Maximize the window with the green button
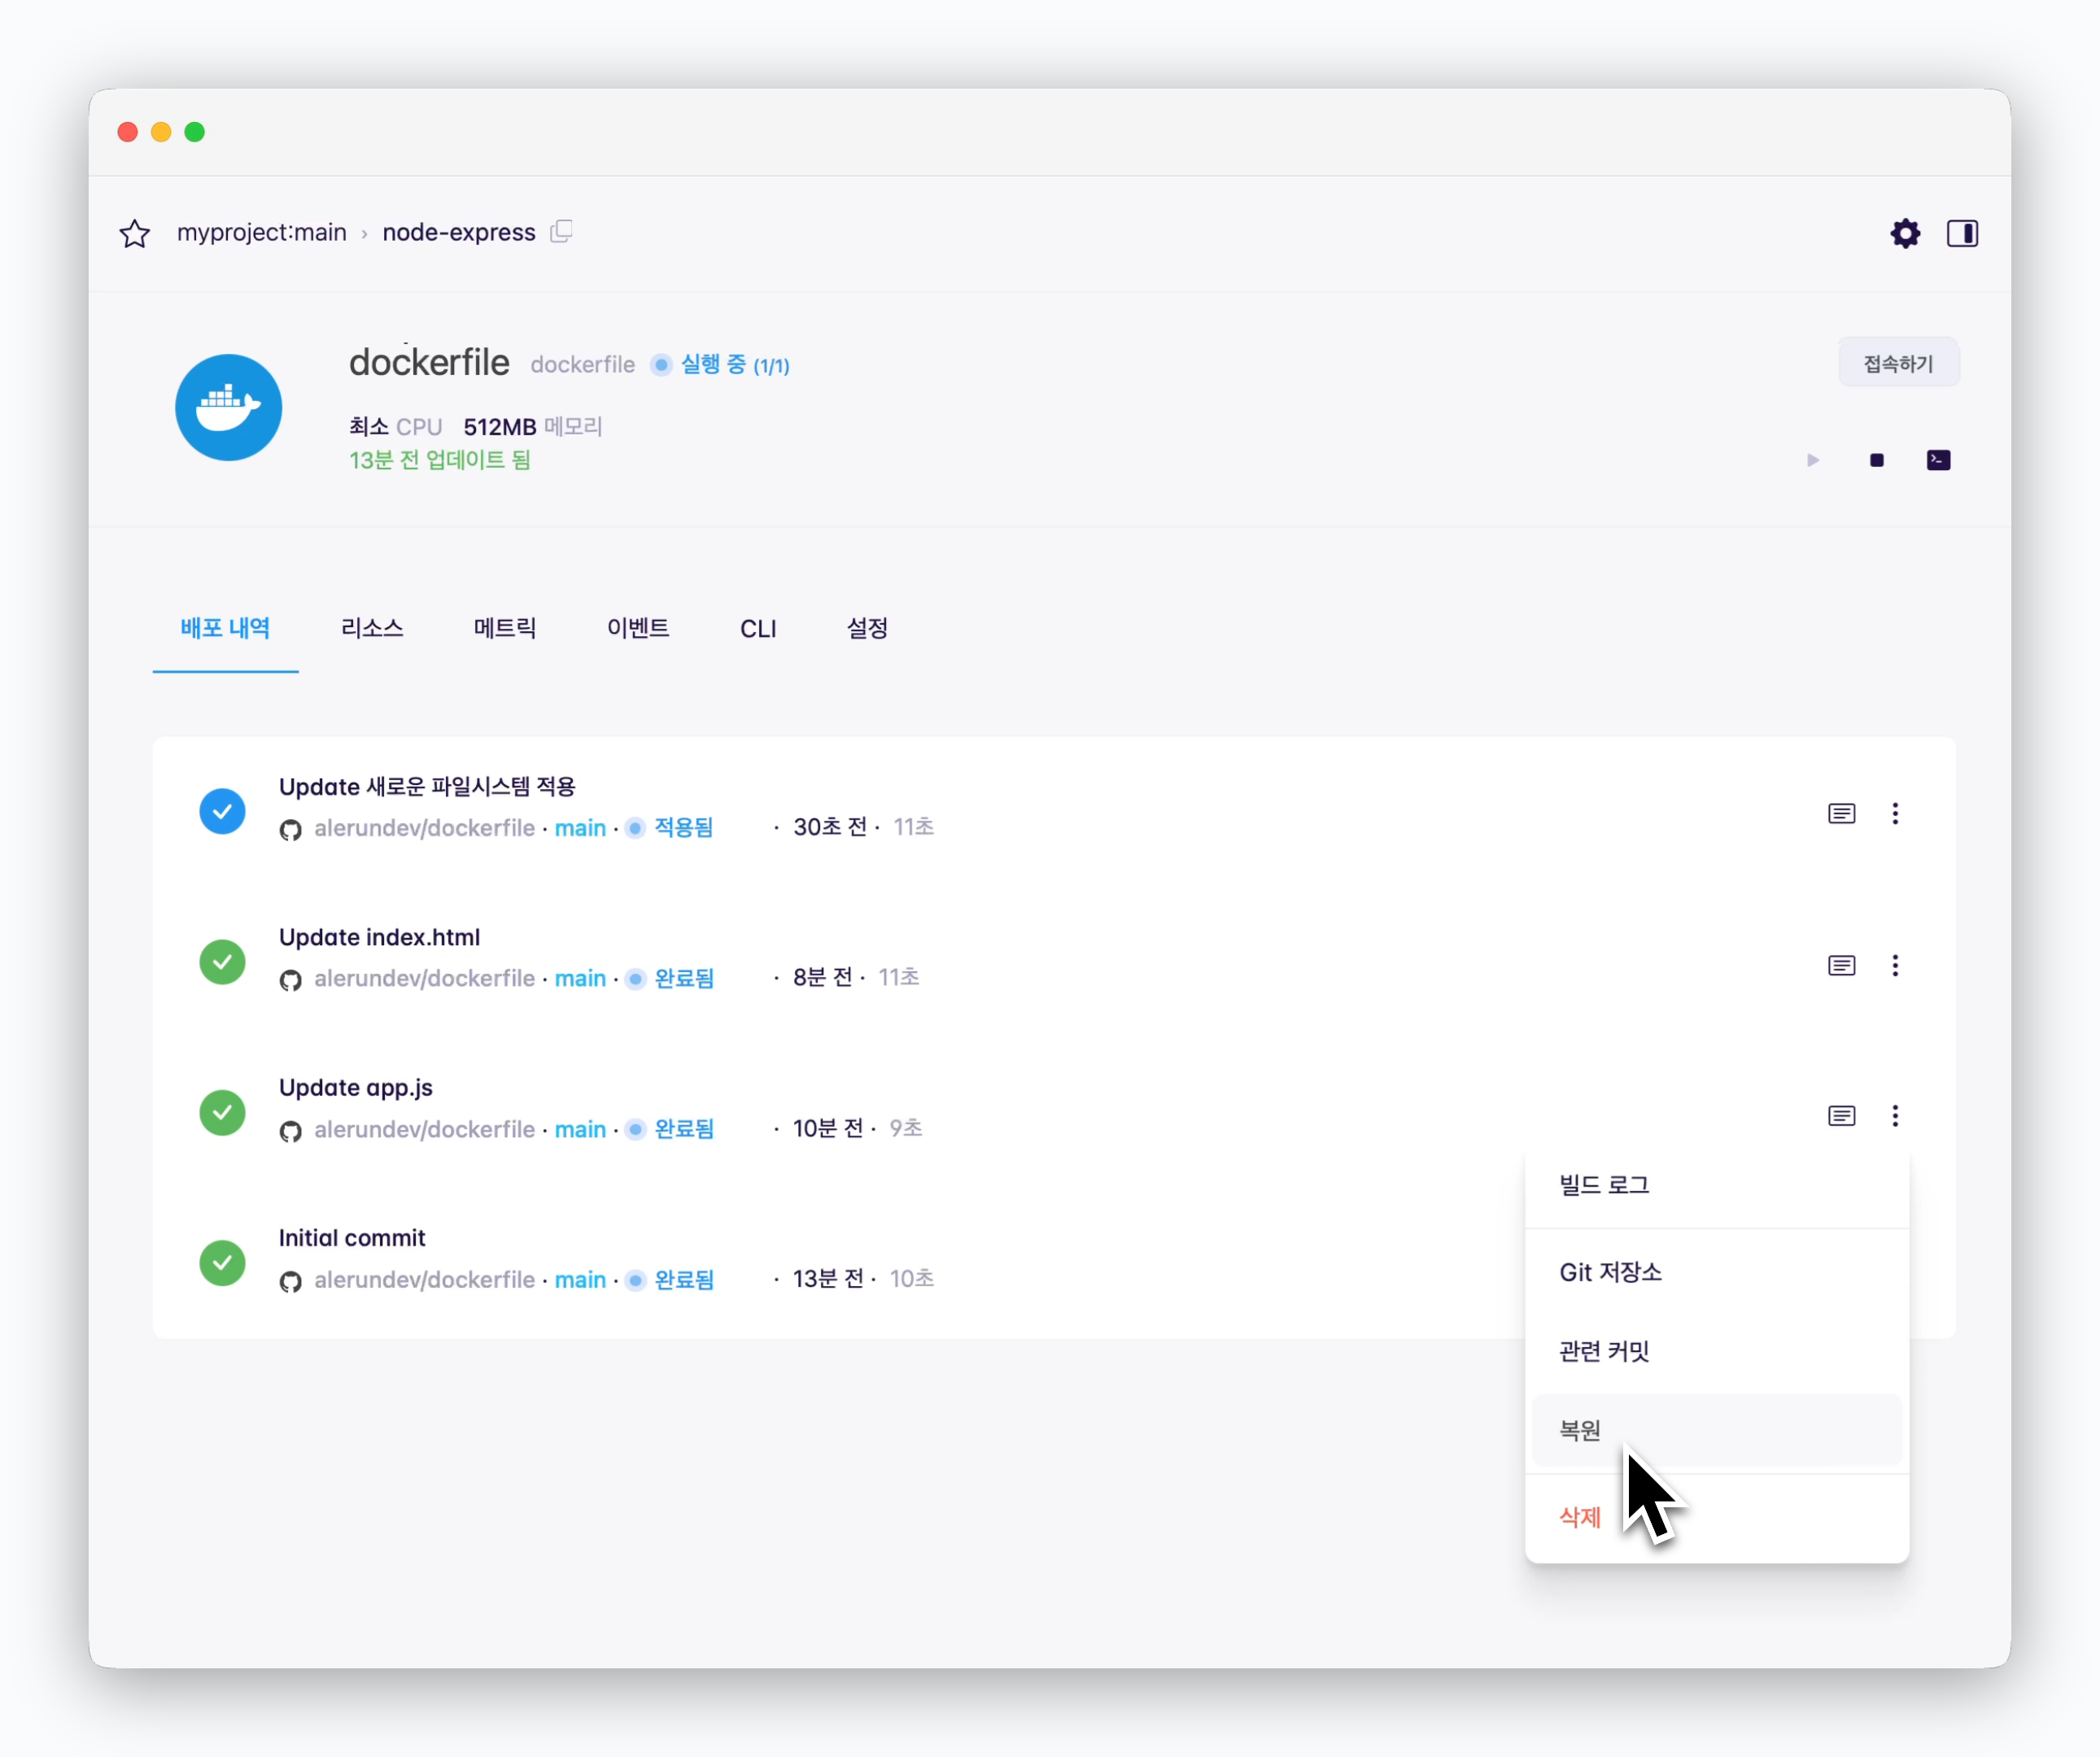 (195, 132)
